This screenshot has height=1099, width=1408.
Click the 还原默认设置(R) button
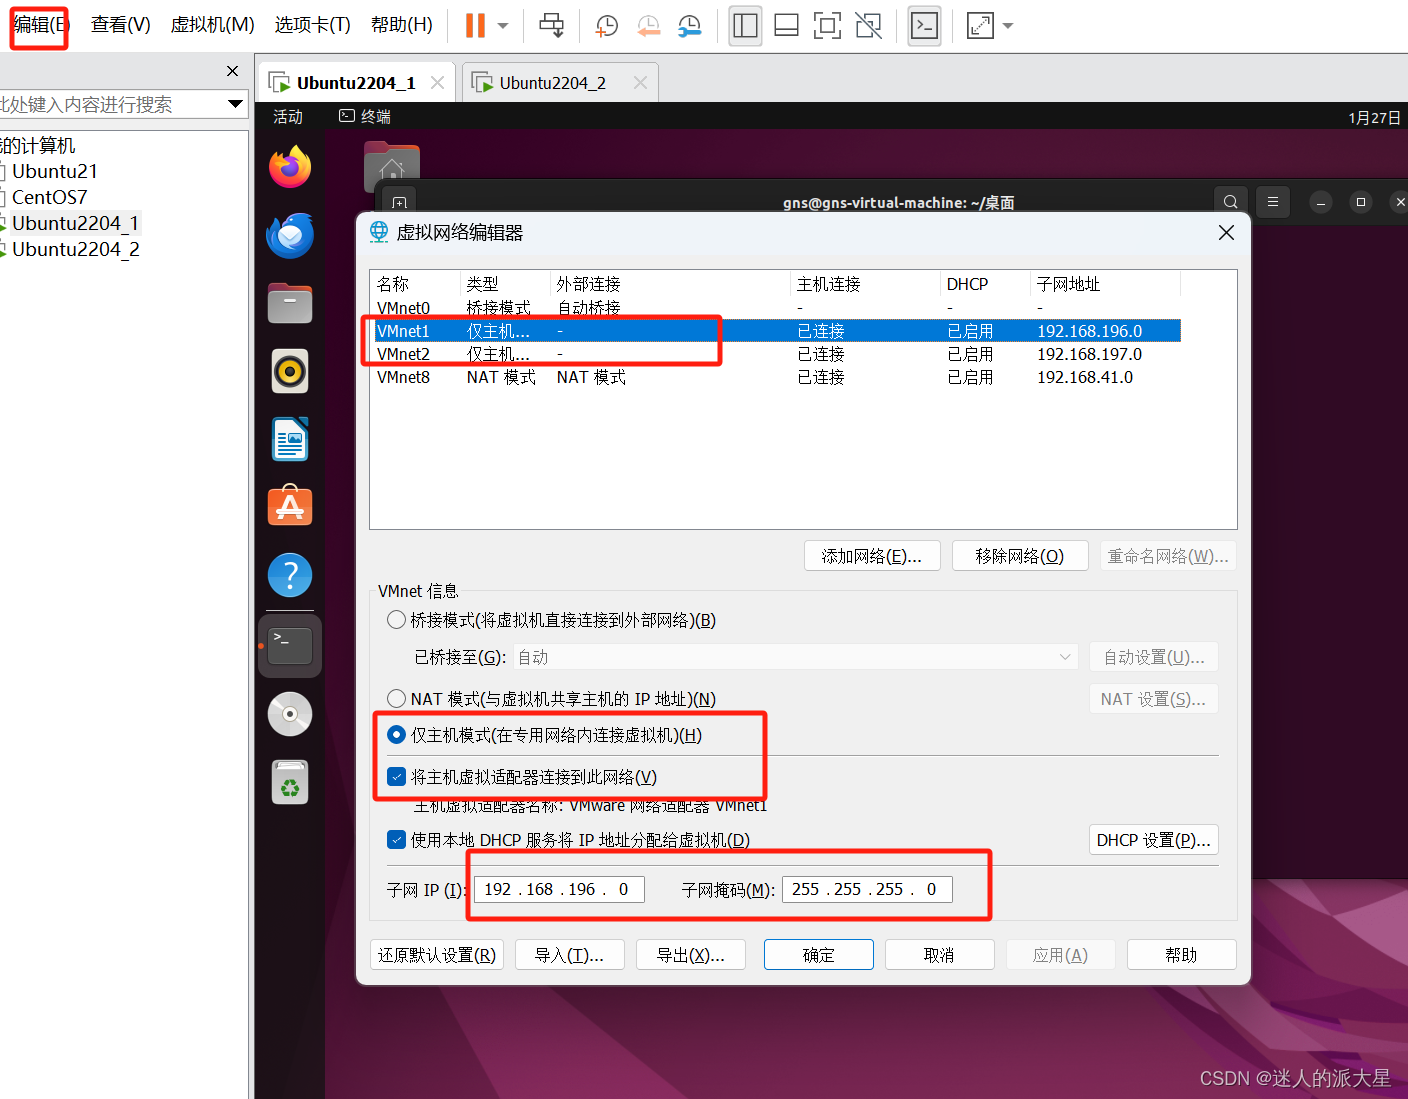(437, 955)
